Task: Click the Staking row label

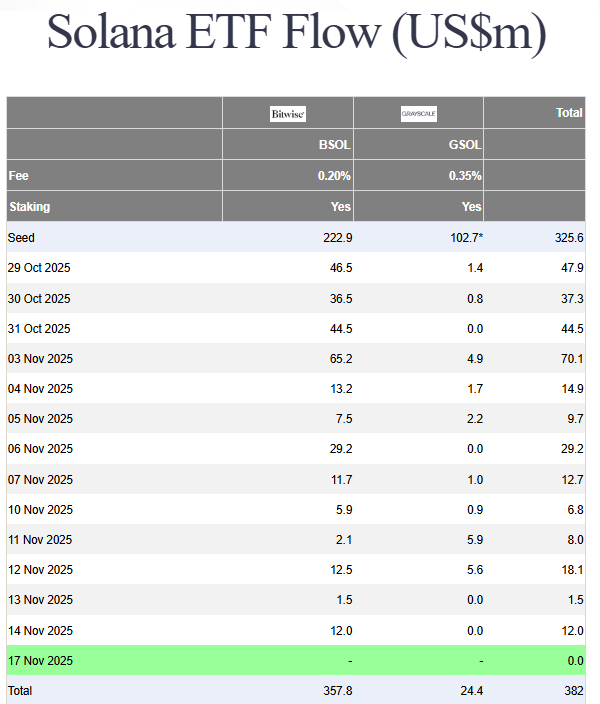Action: 29,207
